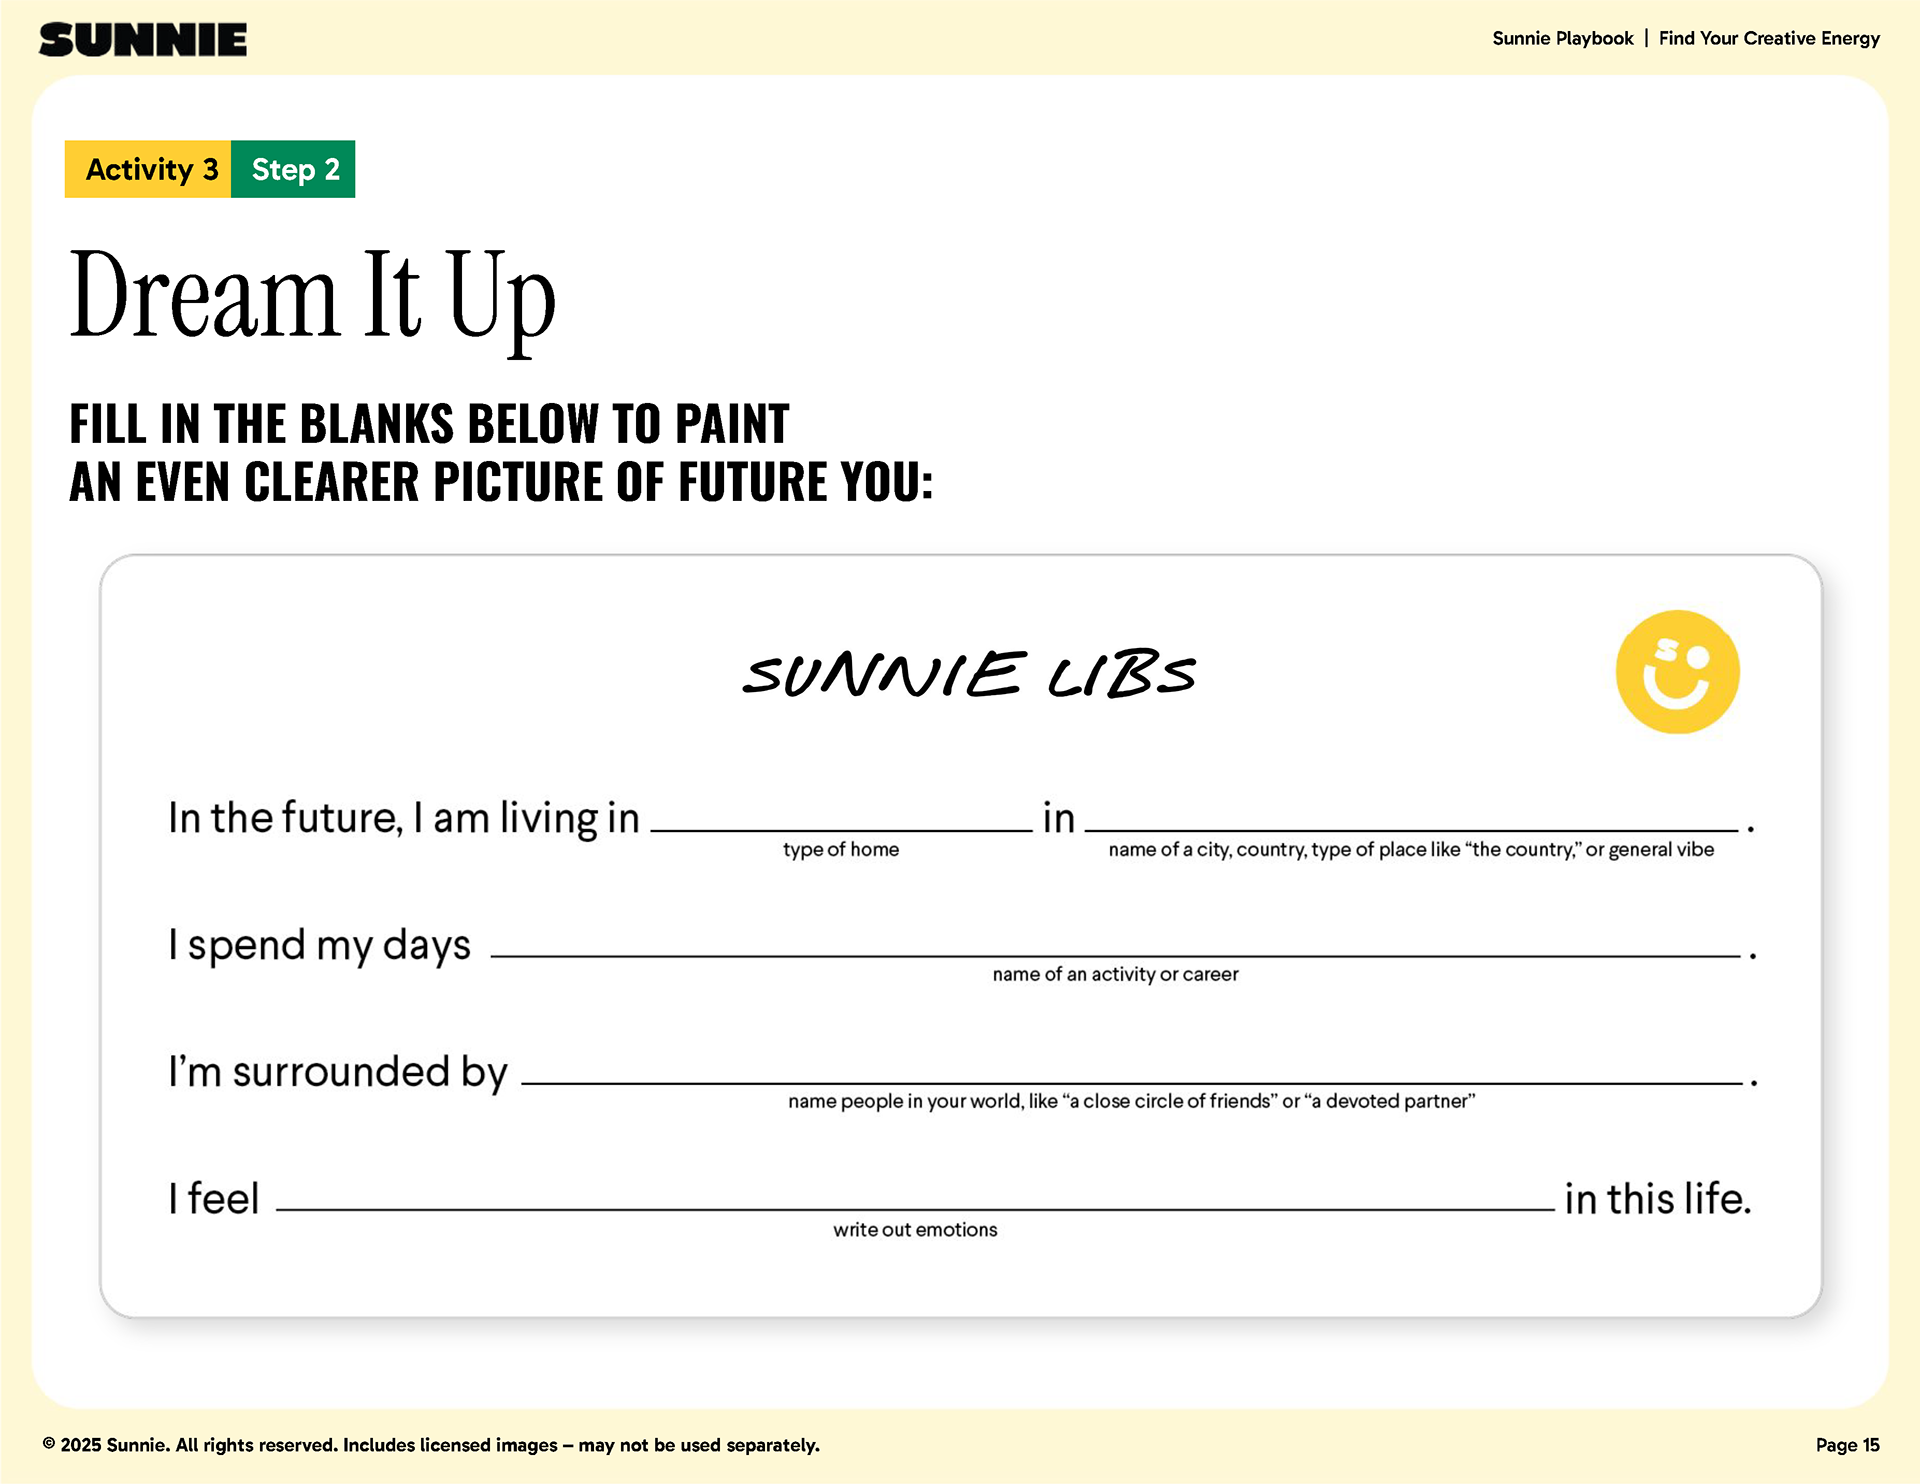This screenshot has width=1920, height=1484.
Task: Click the SUNNIE logo in header
Action: pyautogui.click(x=143, y=40)
